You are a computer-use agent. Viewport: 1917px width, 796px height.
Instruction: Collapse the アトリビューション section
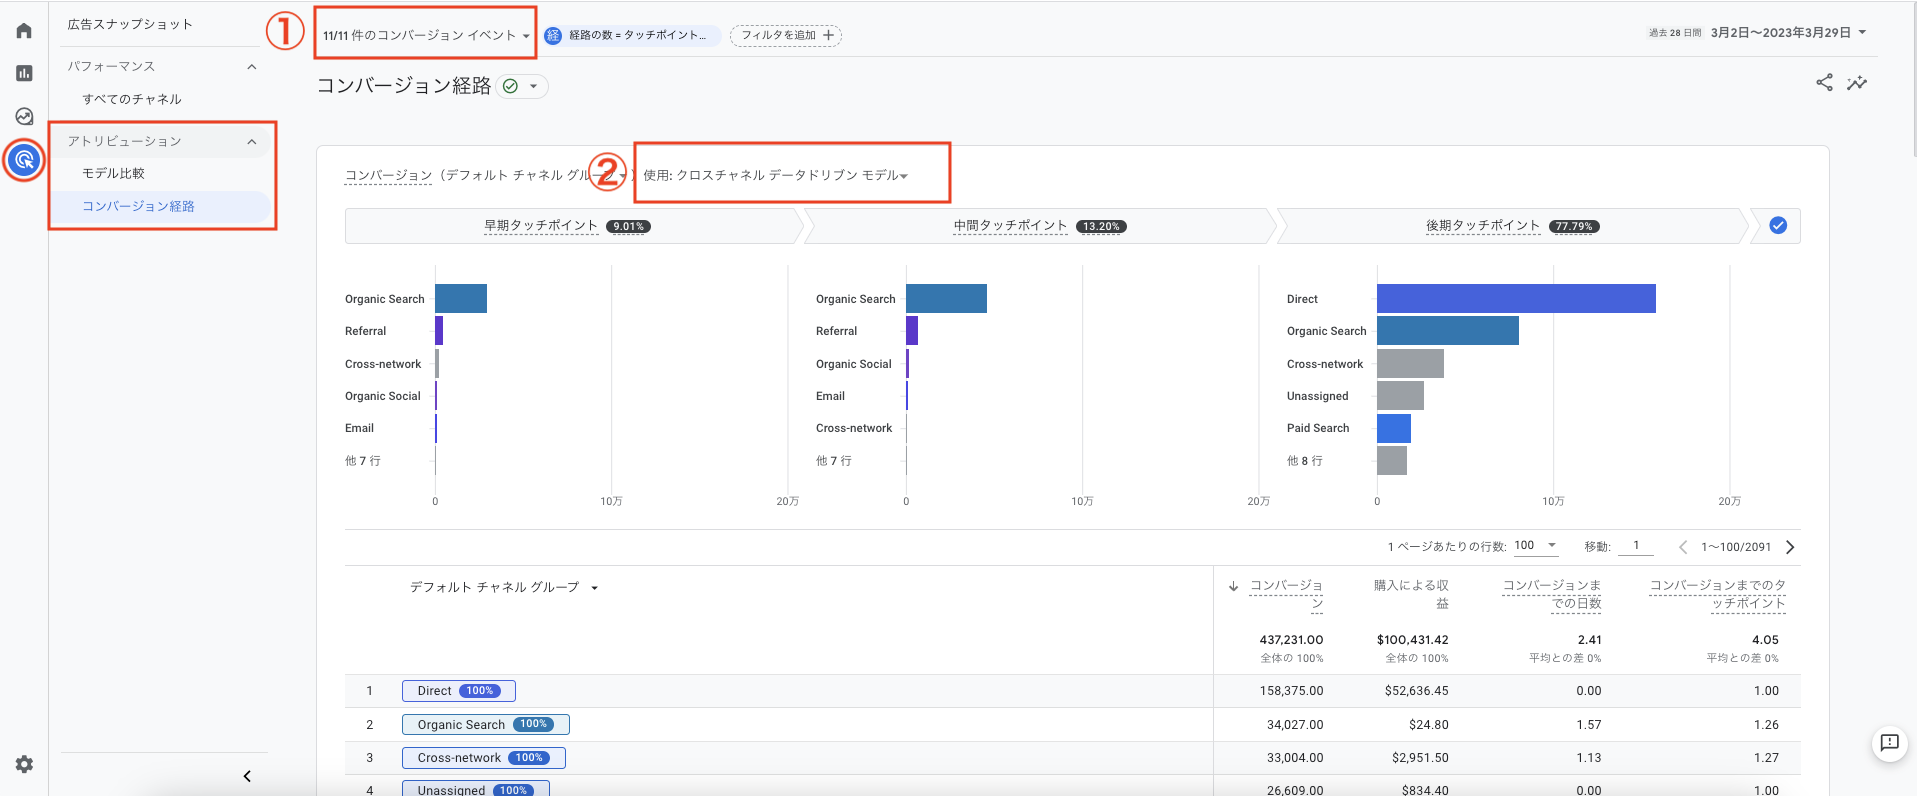(252, 142)
